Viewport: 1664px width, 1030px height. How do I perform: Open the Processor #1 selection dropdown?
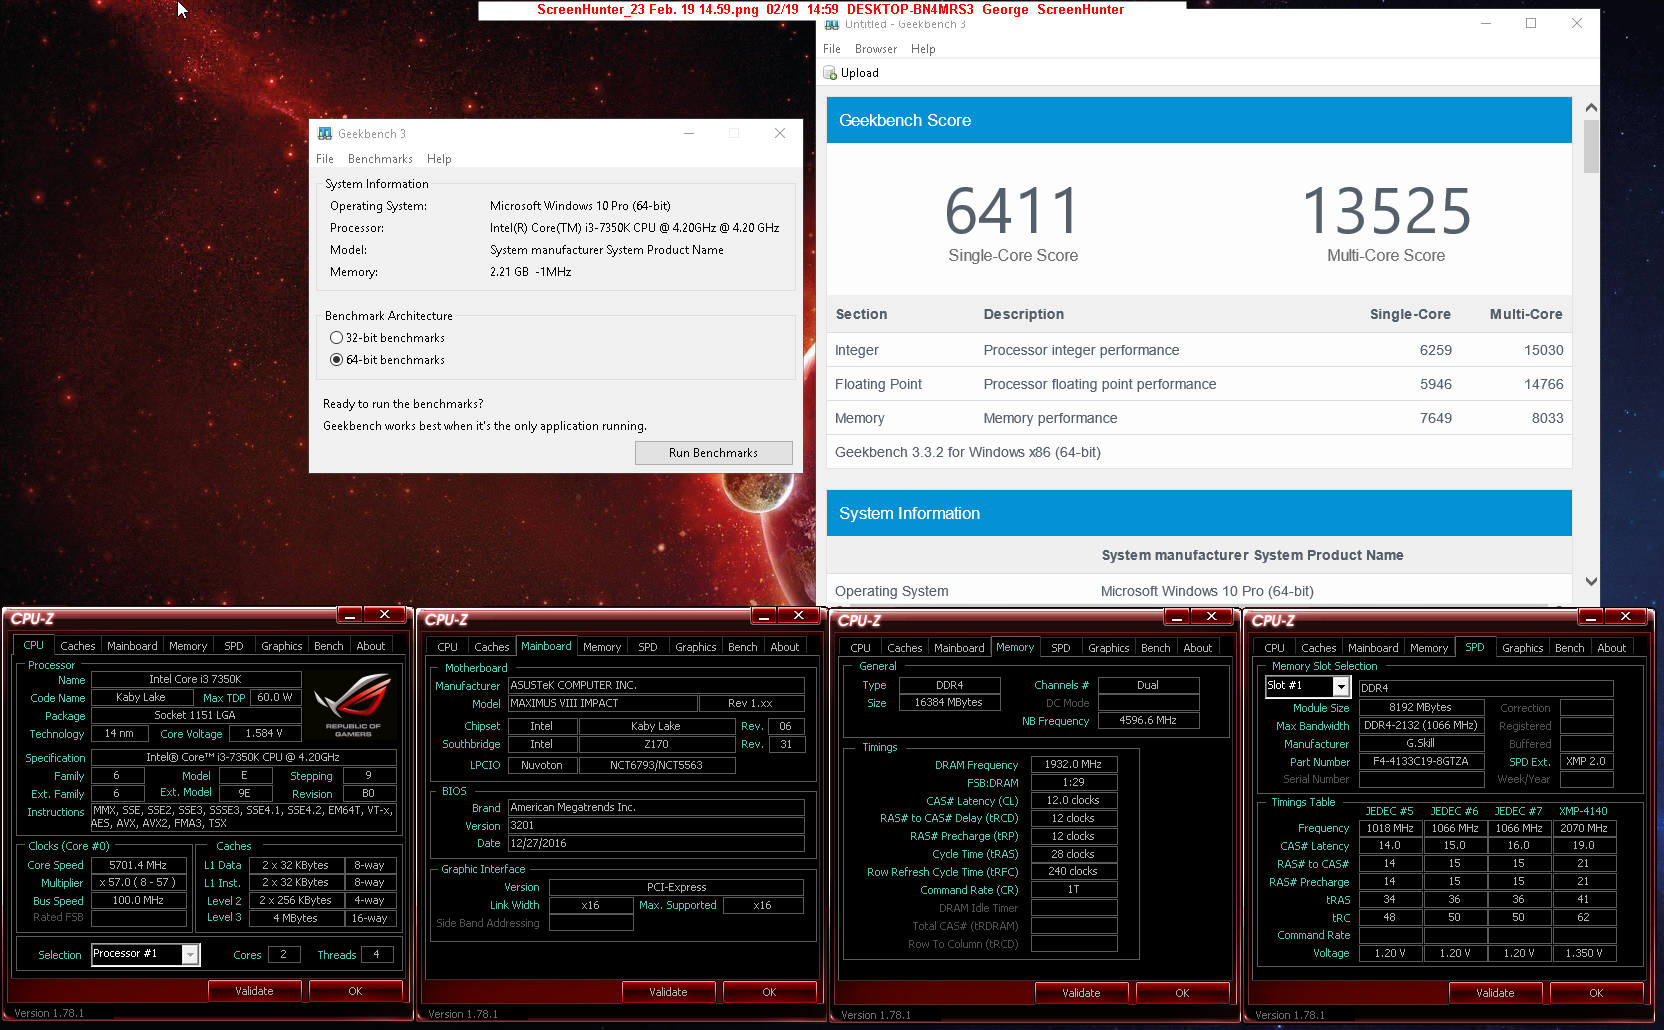(190, 955)
